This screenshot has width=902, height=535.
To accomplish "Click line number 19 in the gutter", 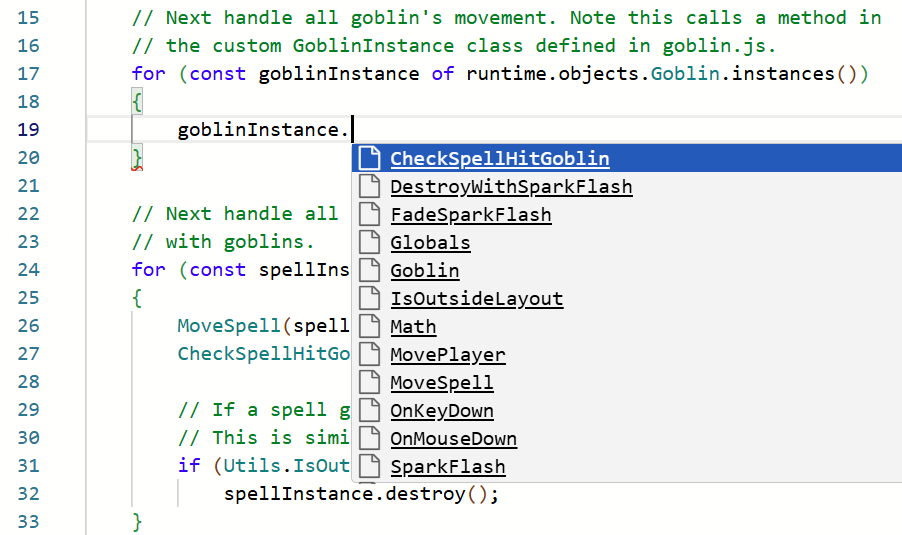I will click(28, 129).
